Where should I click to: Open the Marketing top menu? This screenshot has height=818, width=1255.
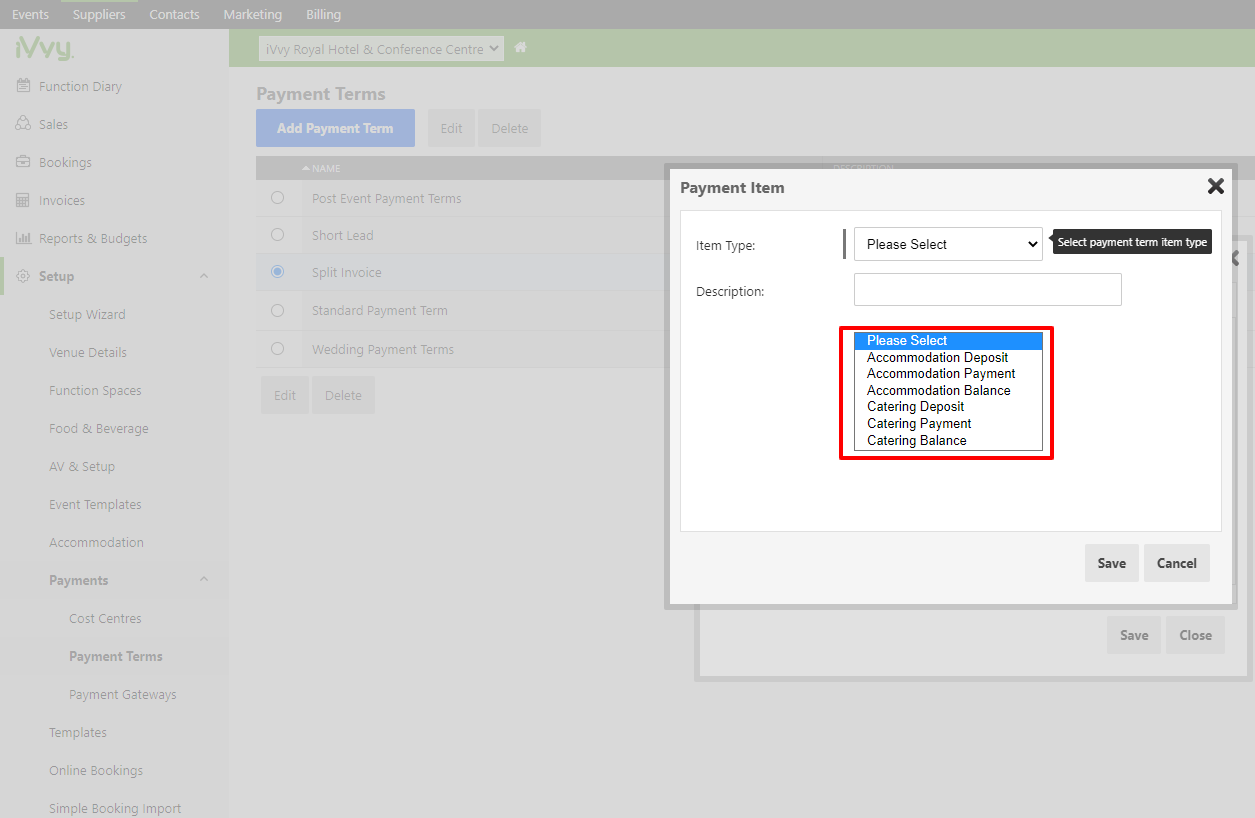(x=252, y=14)
